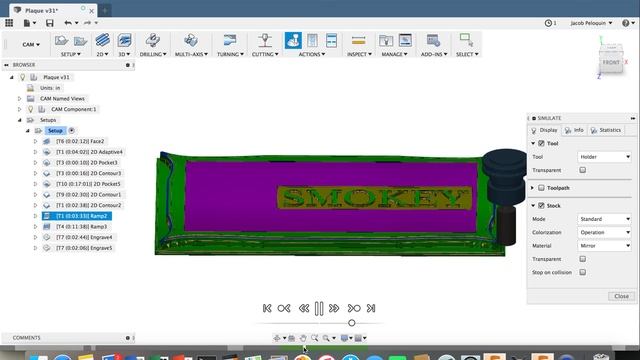
Task: Click the Post Process action icon
Action: [312, 40]
